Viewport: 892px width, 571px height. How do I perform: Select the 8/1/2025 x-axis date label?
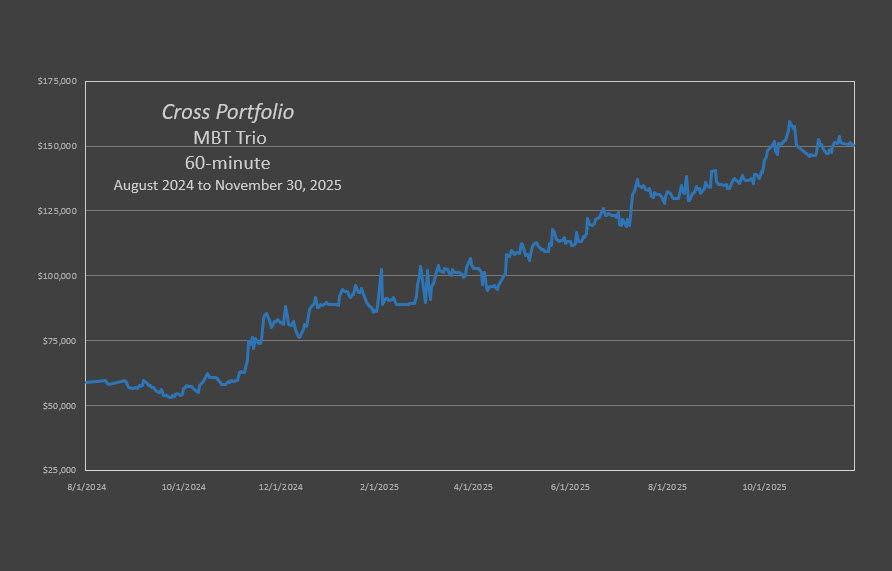tap(667, 487)
